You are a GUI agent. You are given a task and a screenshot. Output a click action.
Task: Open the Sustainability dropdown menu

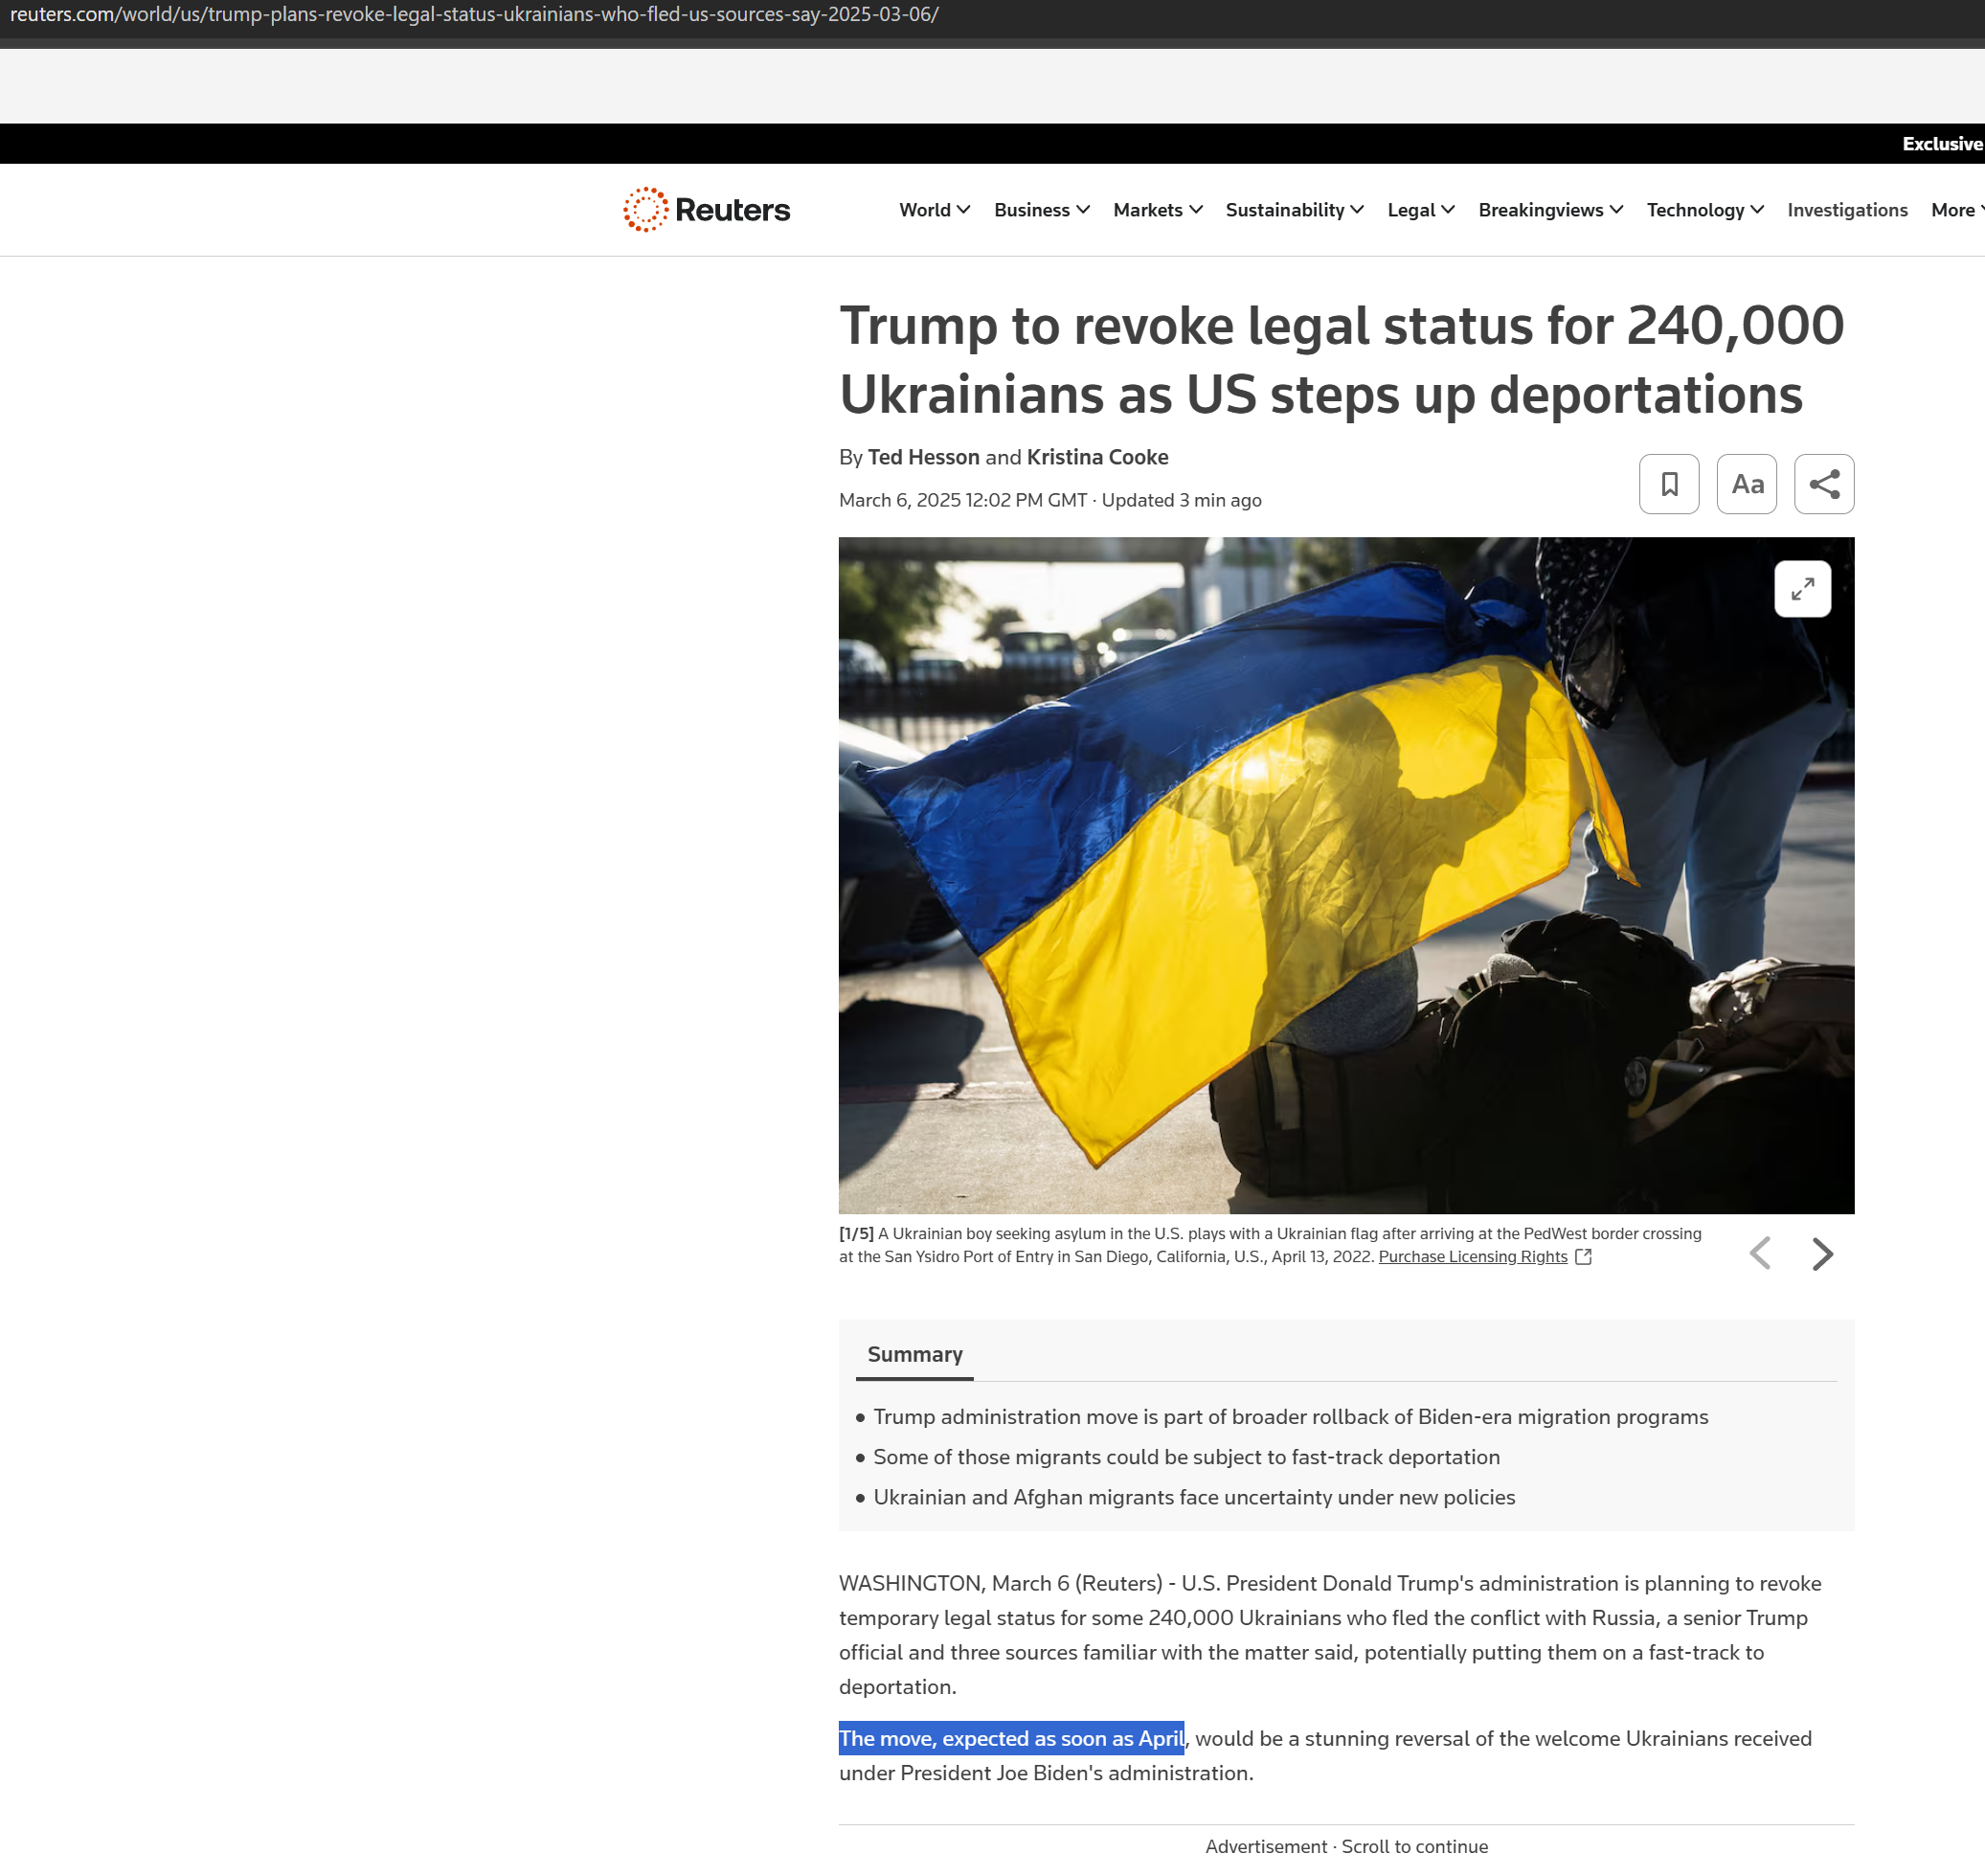(x=1293, y=210)
